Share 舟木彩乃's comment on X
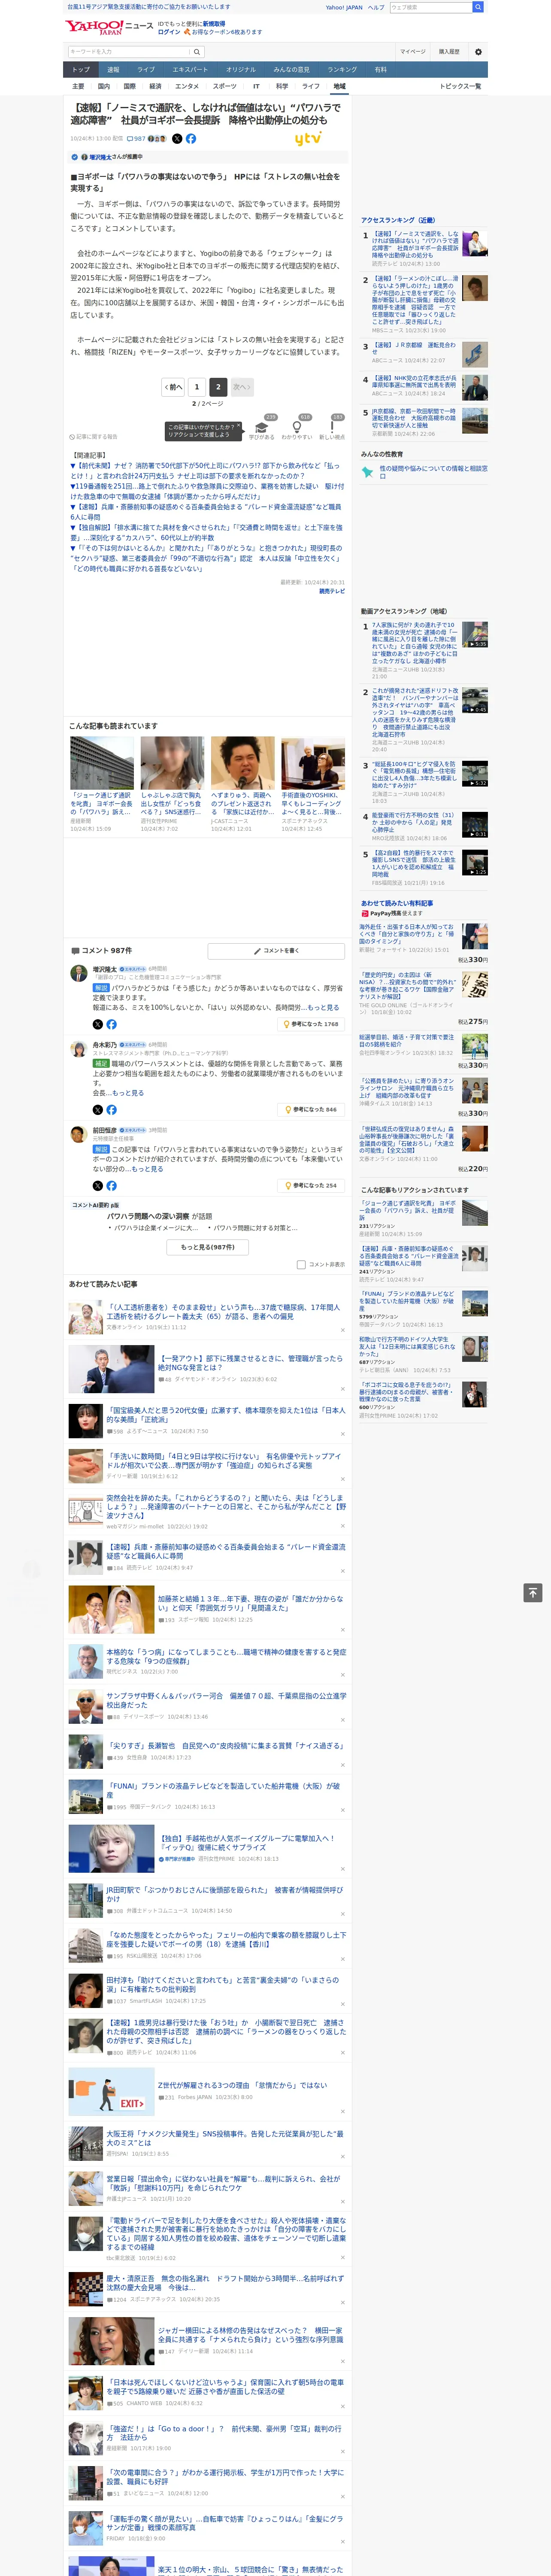The height and width of the screenshot is (2576, 551). pyautogui.click(x=98, y=1109)
